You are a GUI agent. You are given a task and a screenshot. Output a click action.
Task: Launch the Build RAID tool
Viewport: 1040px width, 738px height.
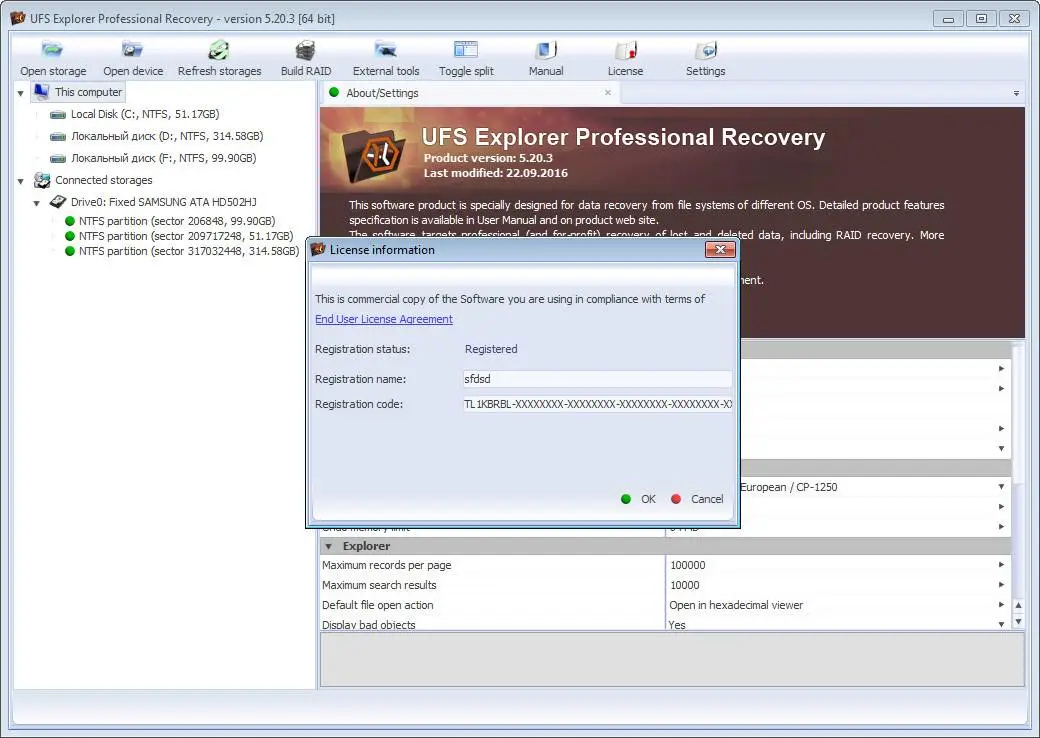pyautogui.click(x=306, y=50)
